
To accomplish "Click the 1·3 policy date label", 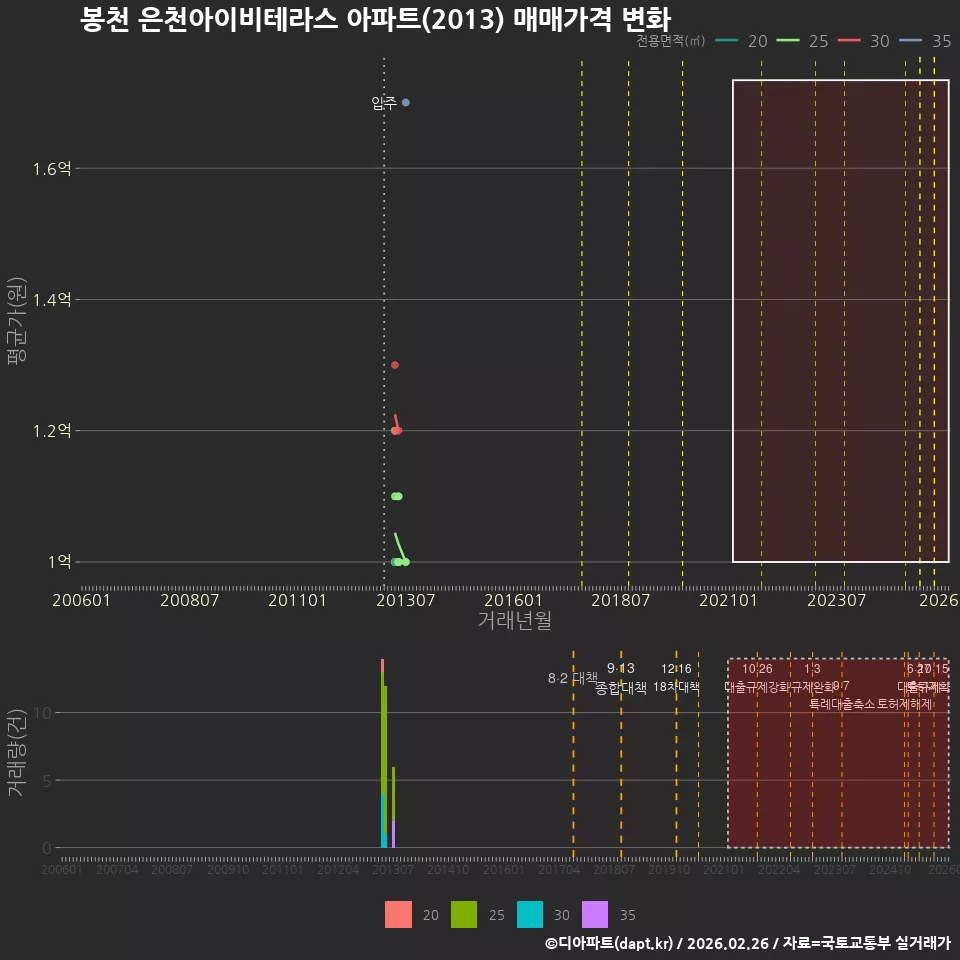I will tap(812, 669).
